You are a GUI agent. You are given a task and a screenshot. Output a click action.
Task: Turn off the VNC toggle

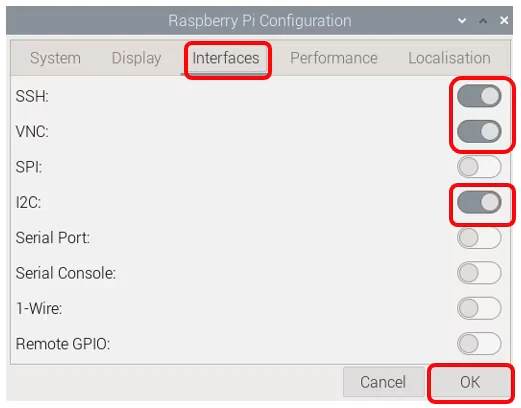479,131
